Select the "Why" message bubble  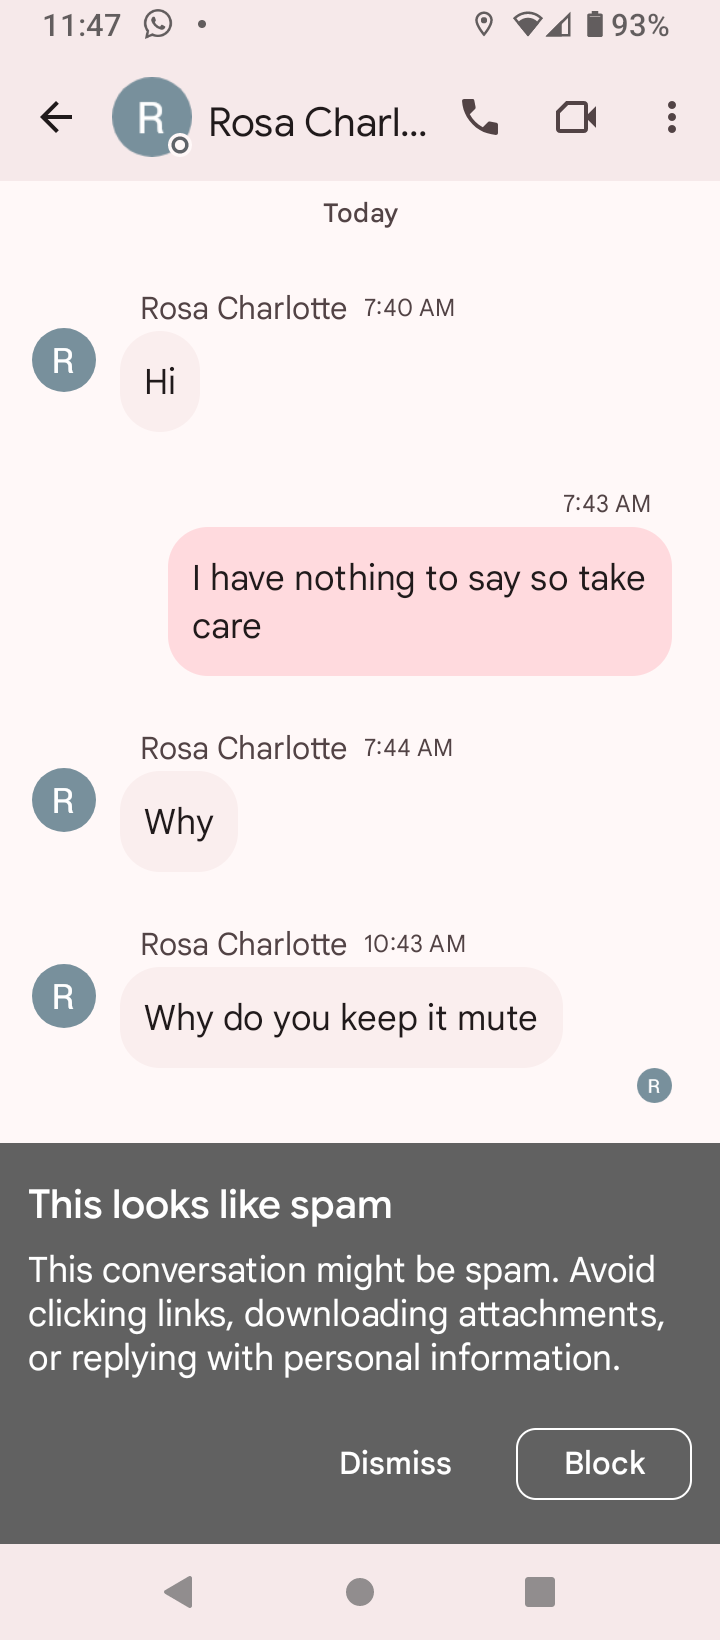(179, 821)
